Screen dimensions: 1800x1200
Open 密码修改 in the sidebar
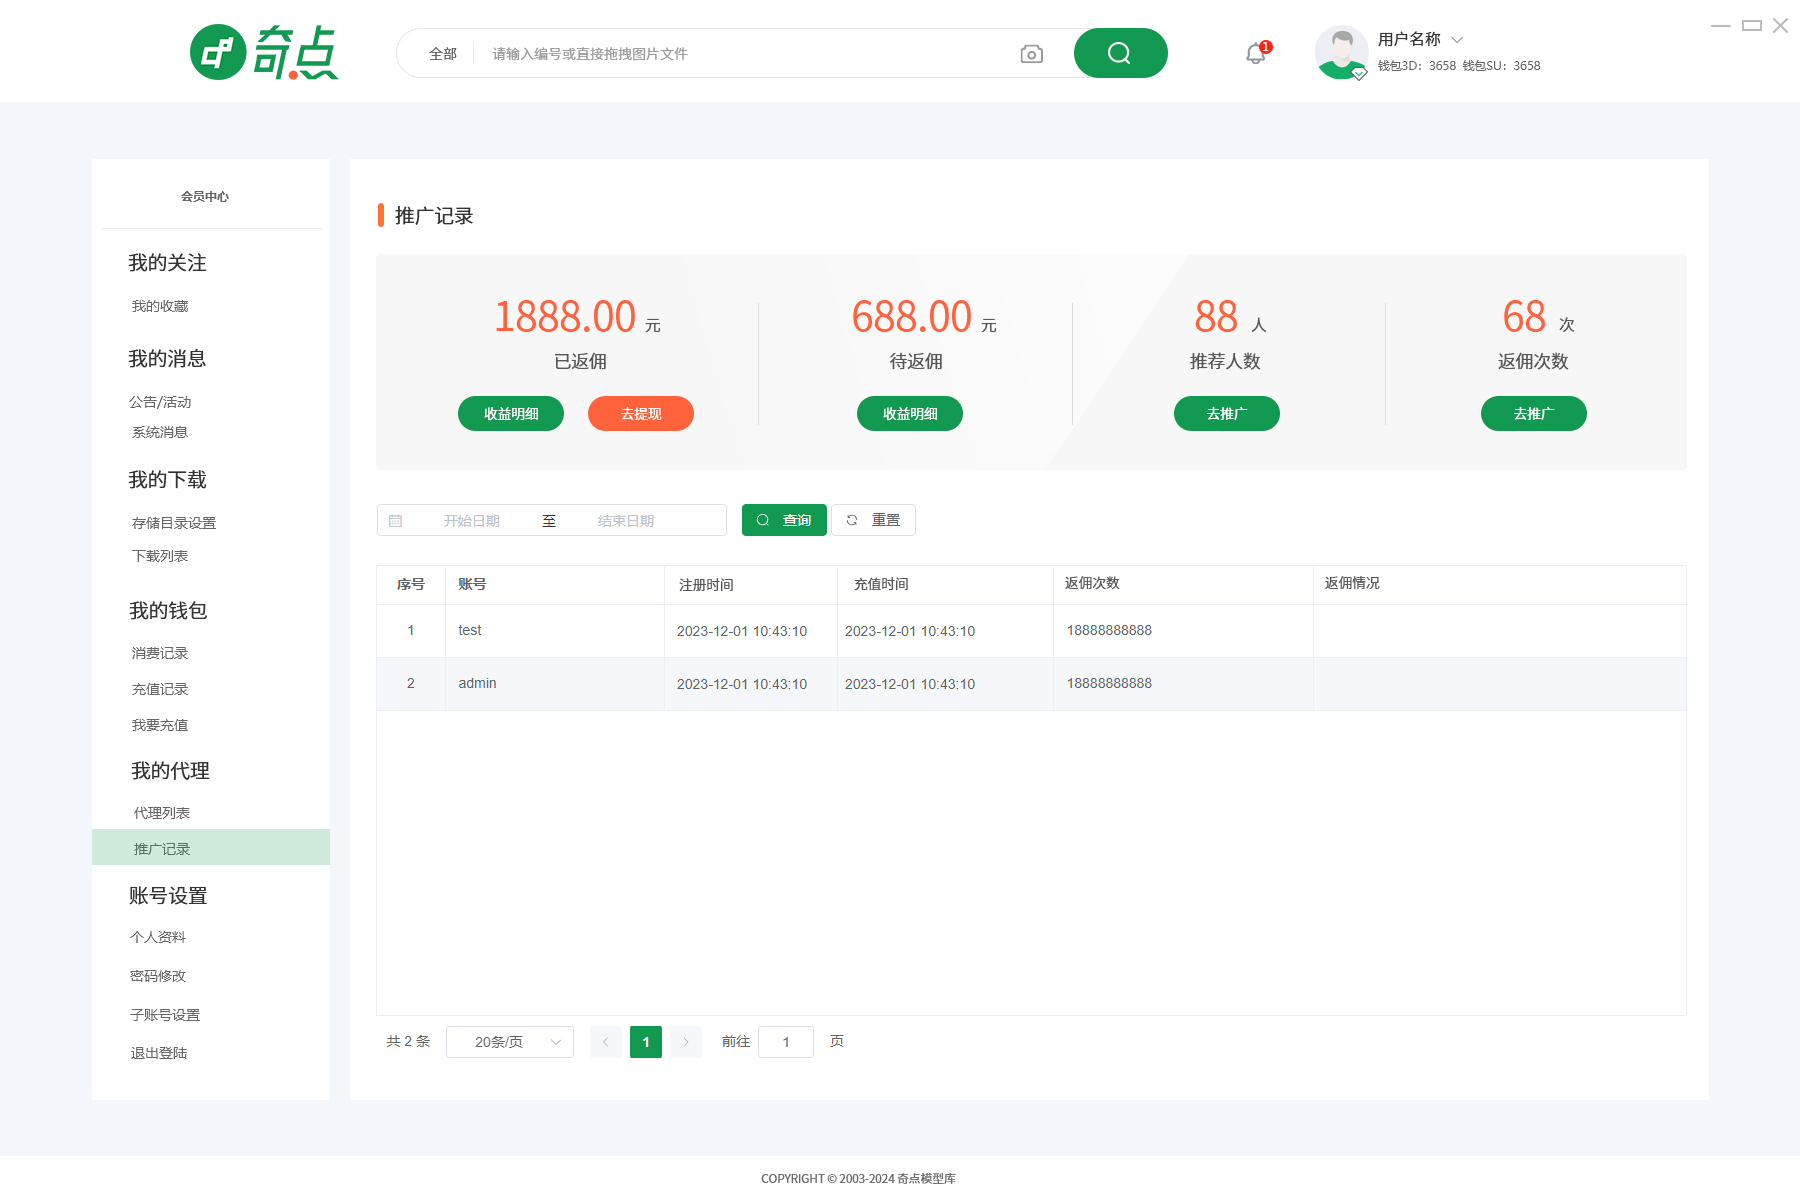[158, 976]
